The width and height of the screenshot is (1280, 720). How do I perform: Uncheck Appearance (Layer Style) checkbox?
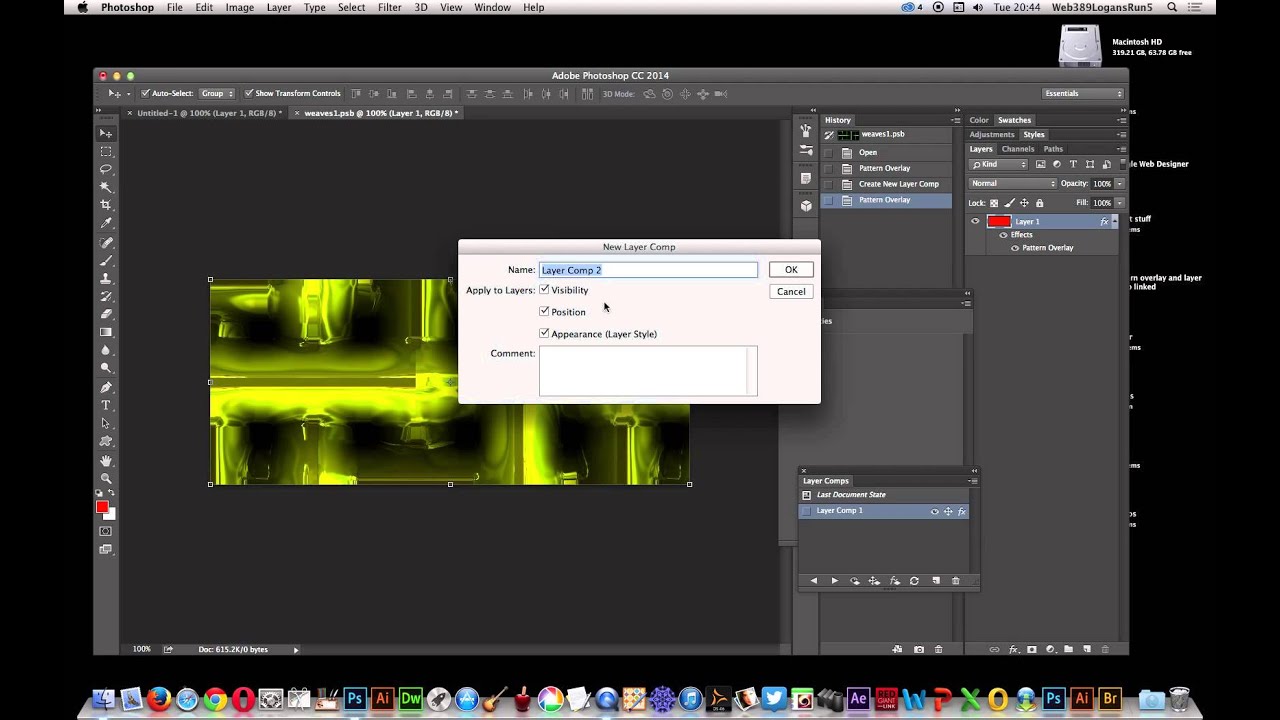(544, 334)
